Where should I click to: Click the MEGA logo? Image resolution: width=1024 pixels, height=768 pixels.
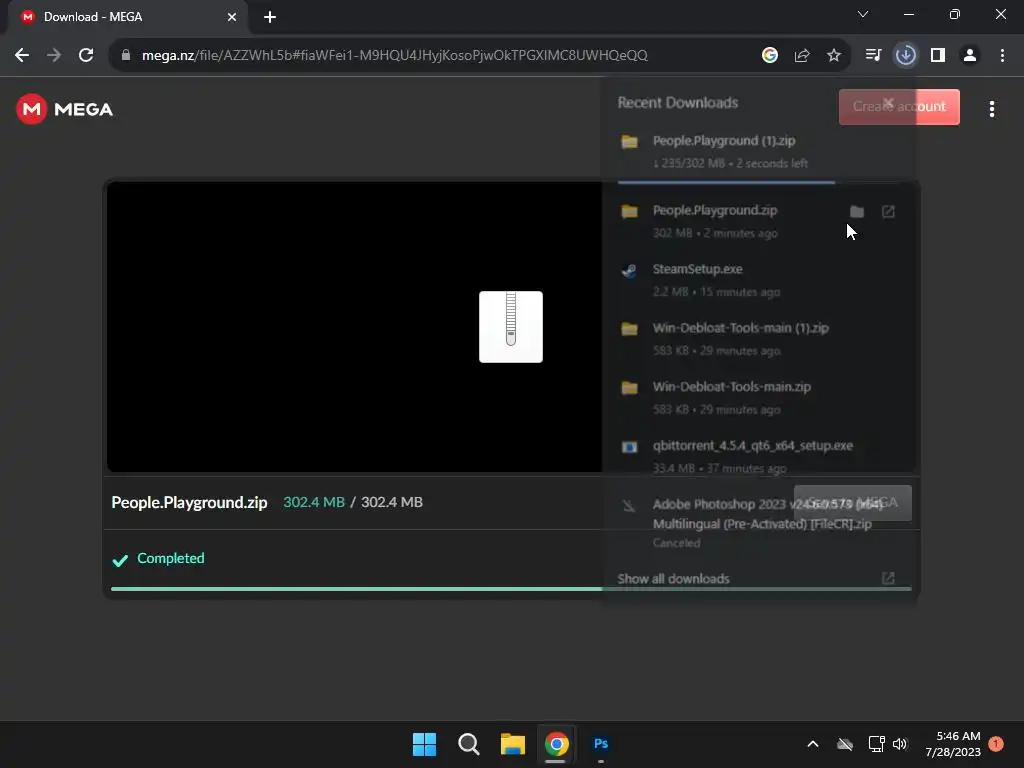tap(65, 109)
